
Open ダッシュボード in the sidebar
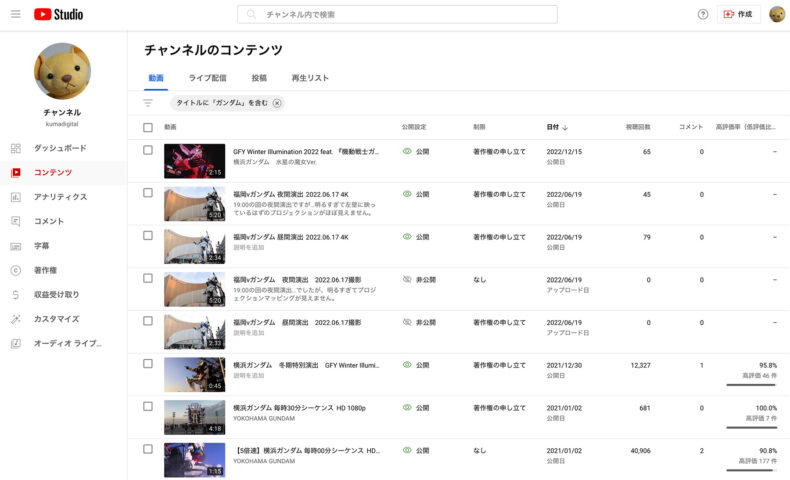(x=60, y=148)
